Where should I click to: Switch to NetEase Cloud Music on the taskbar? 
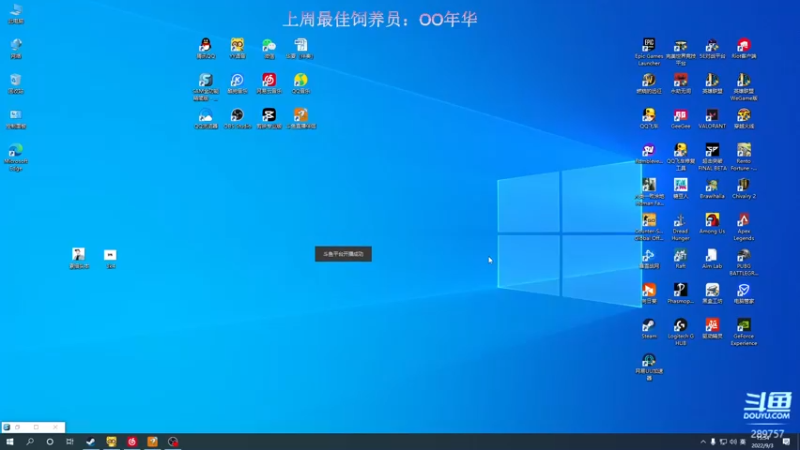point(132,442)
